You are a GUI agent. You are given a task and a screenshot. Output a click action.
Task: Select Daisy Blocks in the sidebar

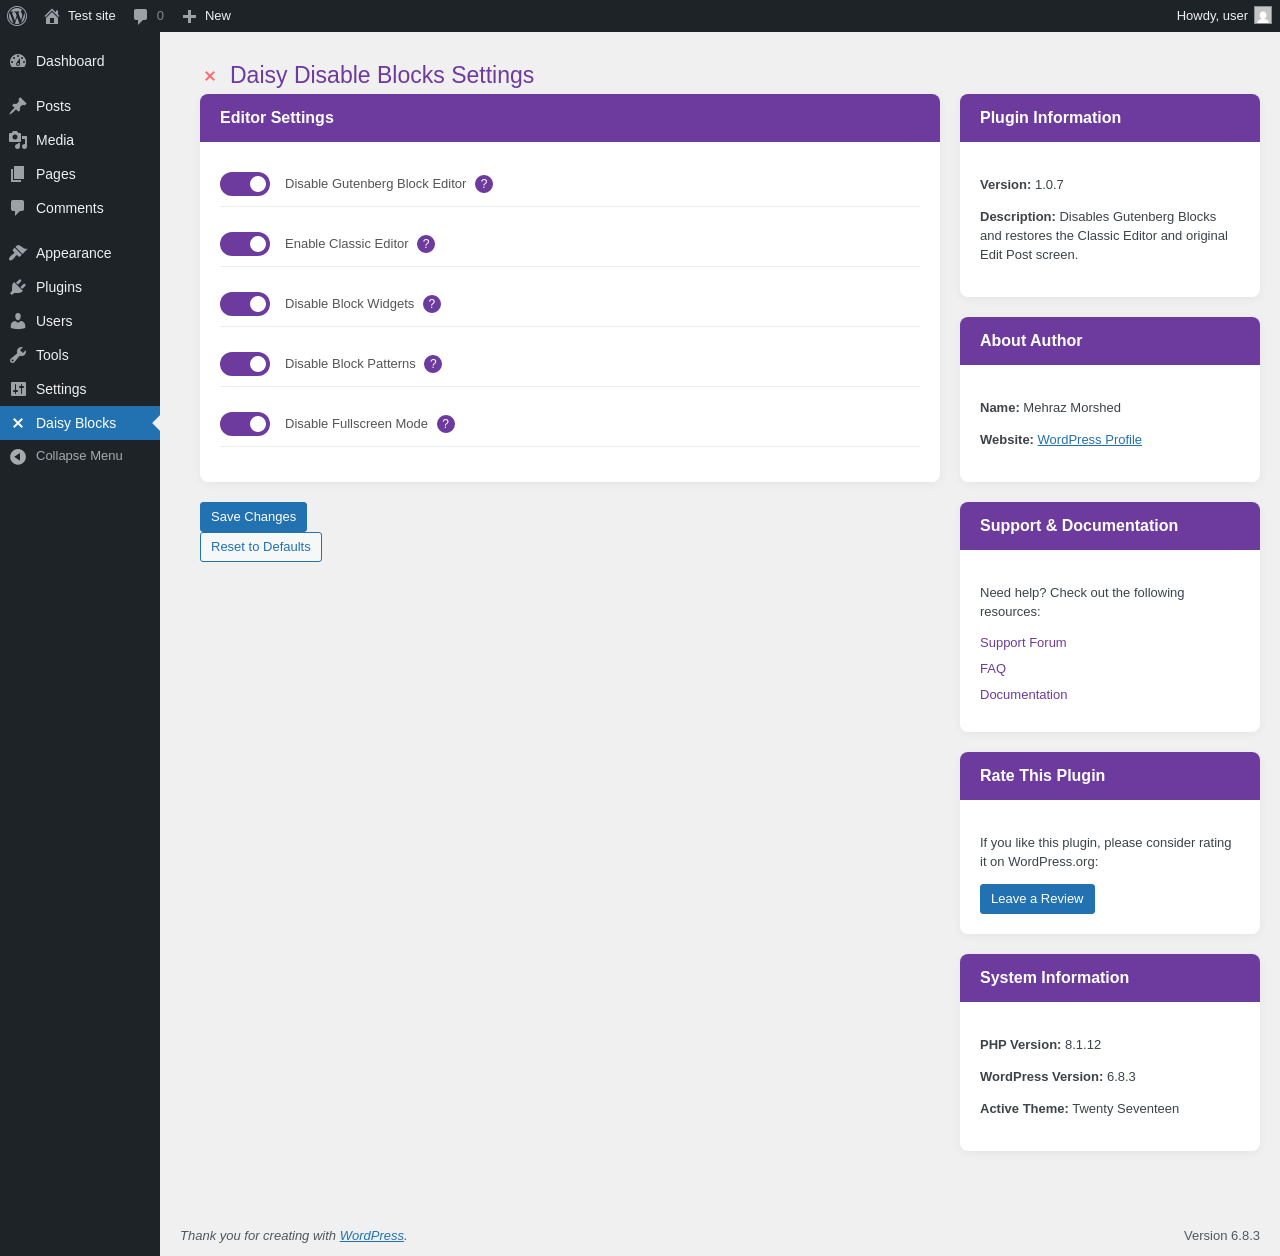pos(80,423)
